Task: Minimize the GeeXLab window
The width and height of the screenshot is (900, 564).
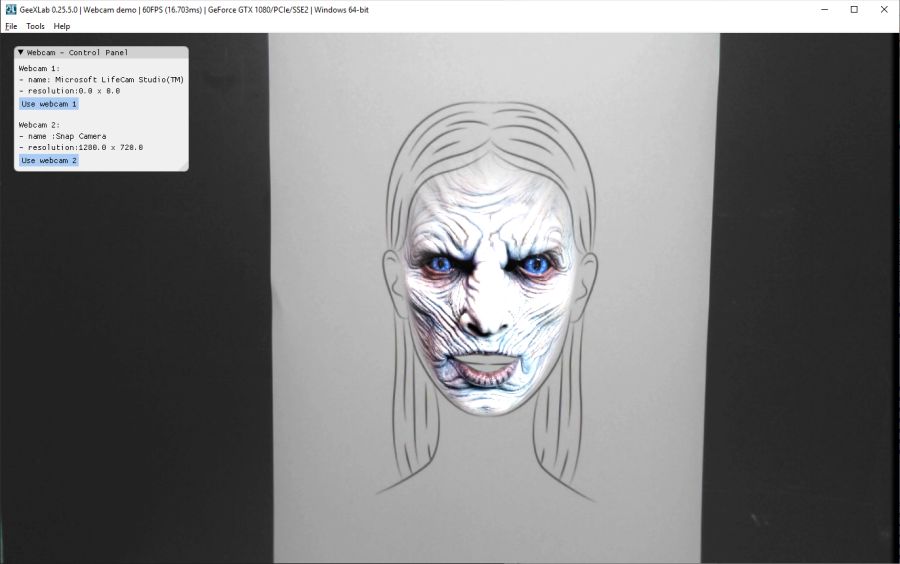Action: (825, 10)
